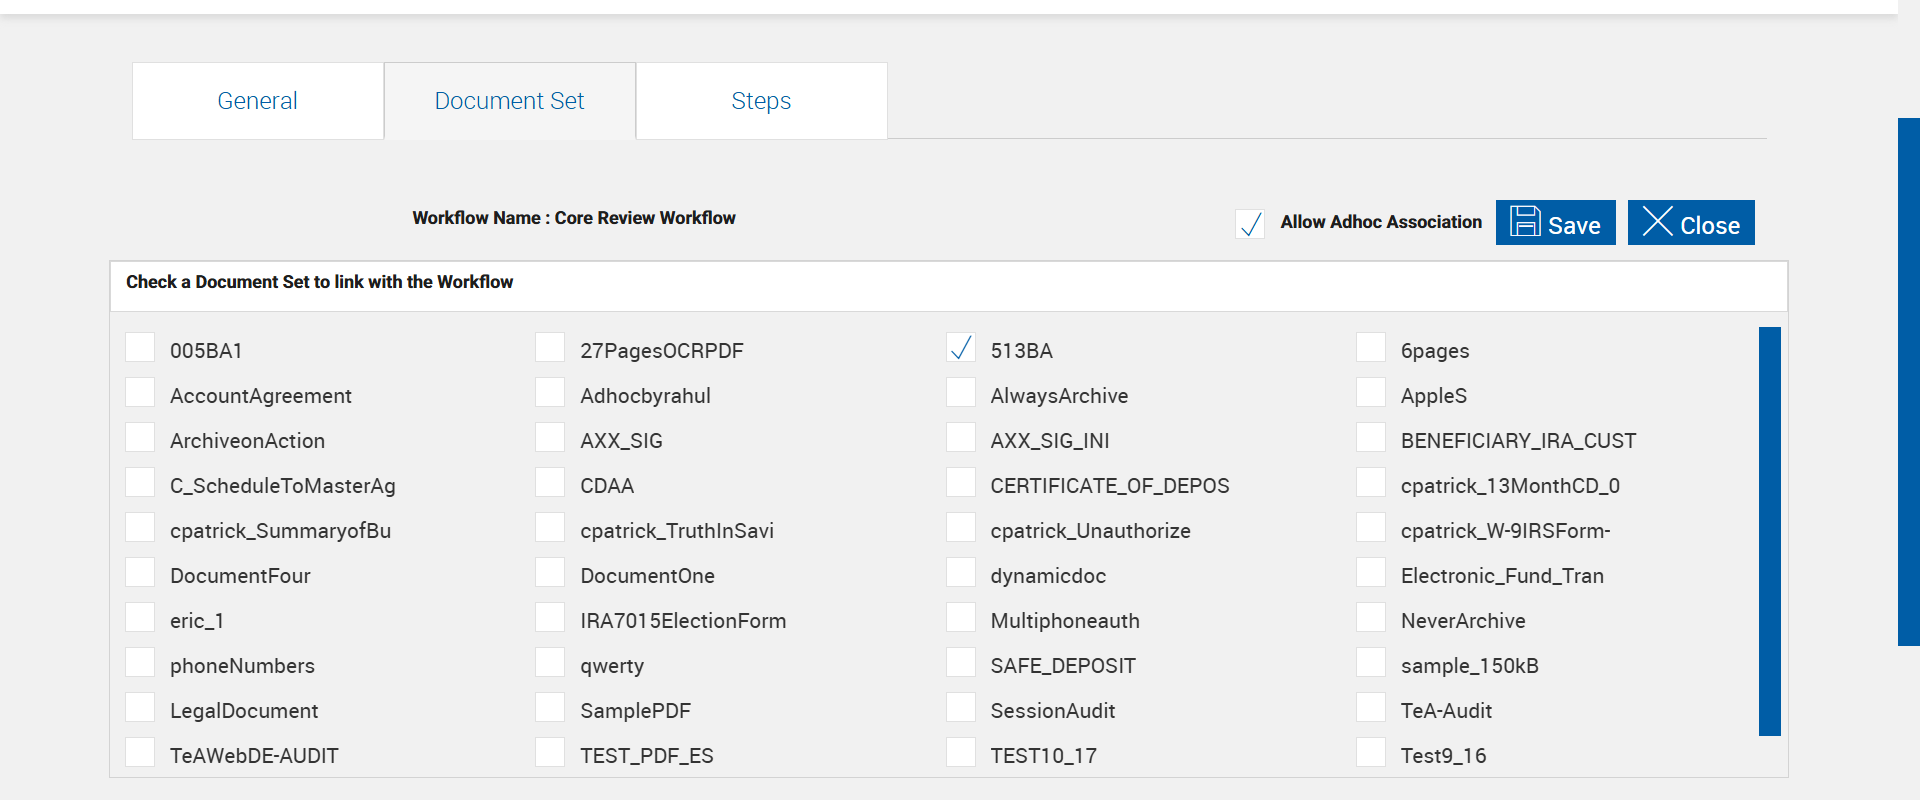Open the Document Set tab
The height and width of the screenshot is (800, 1920).
pos(509,101)
